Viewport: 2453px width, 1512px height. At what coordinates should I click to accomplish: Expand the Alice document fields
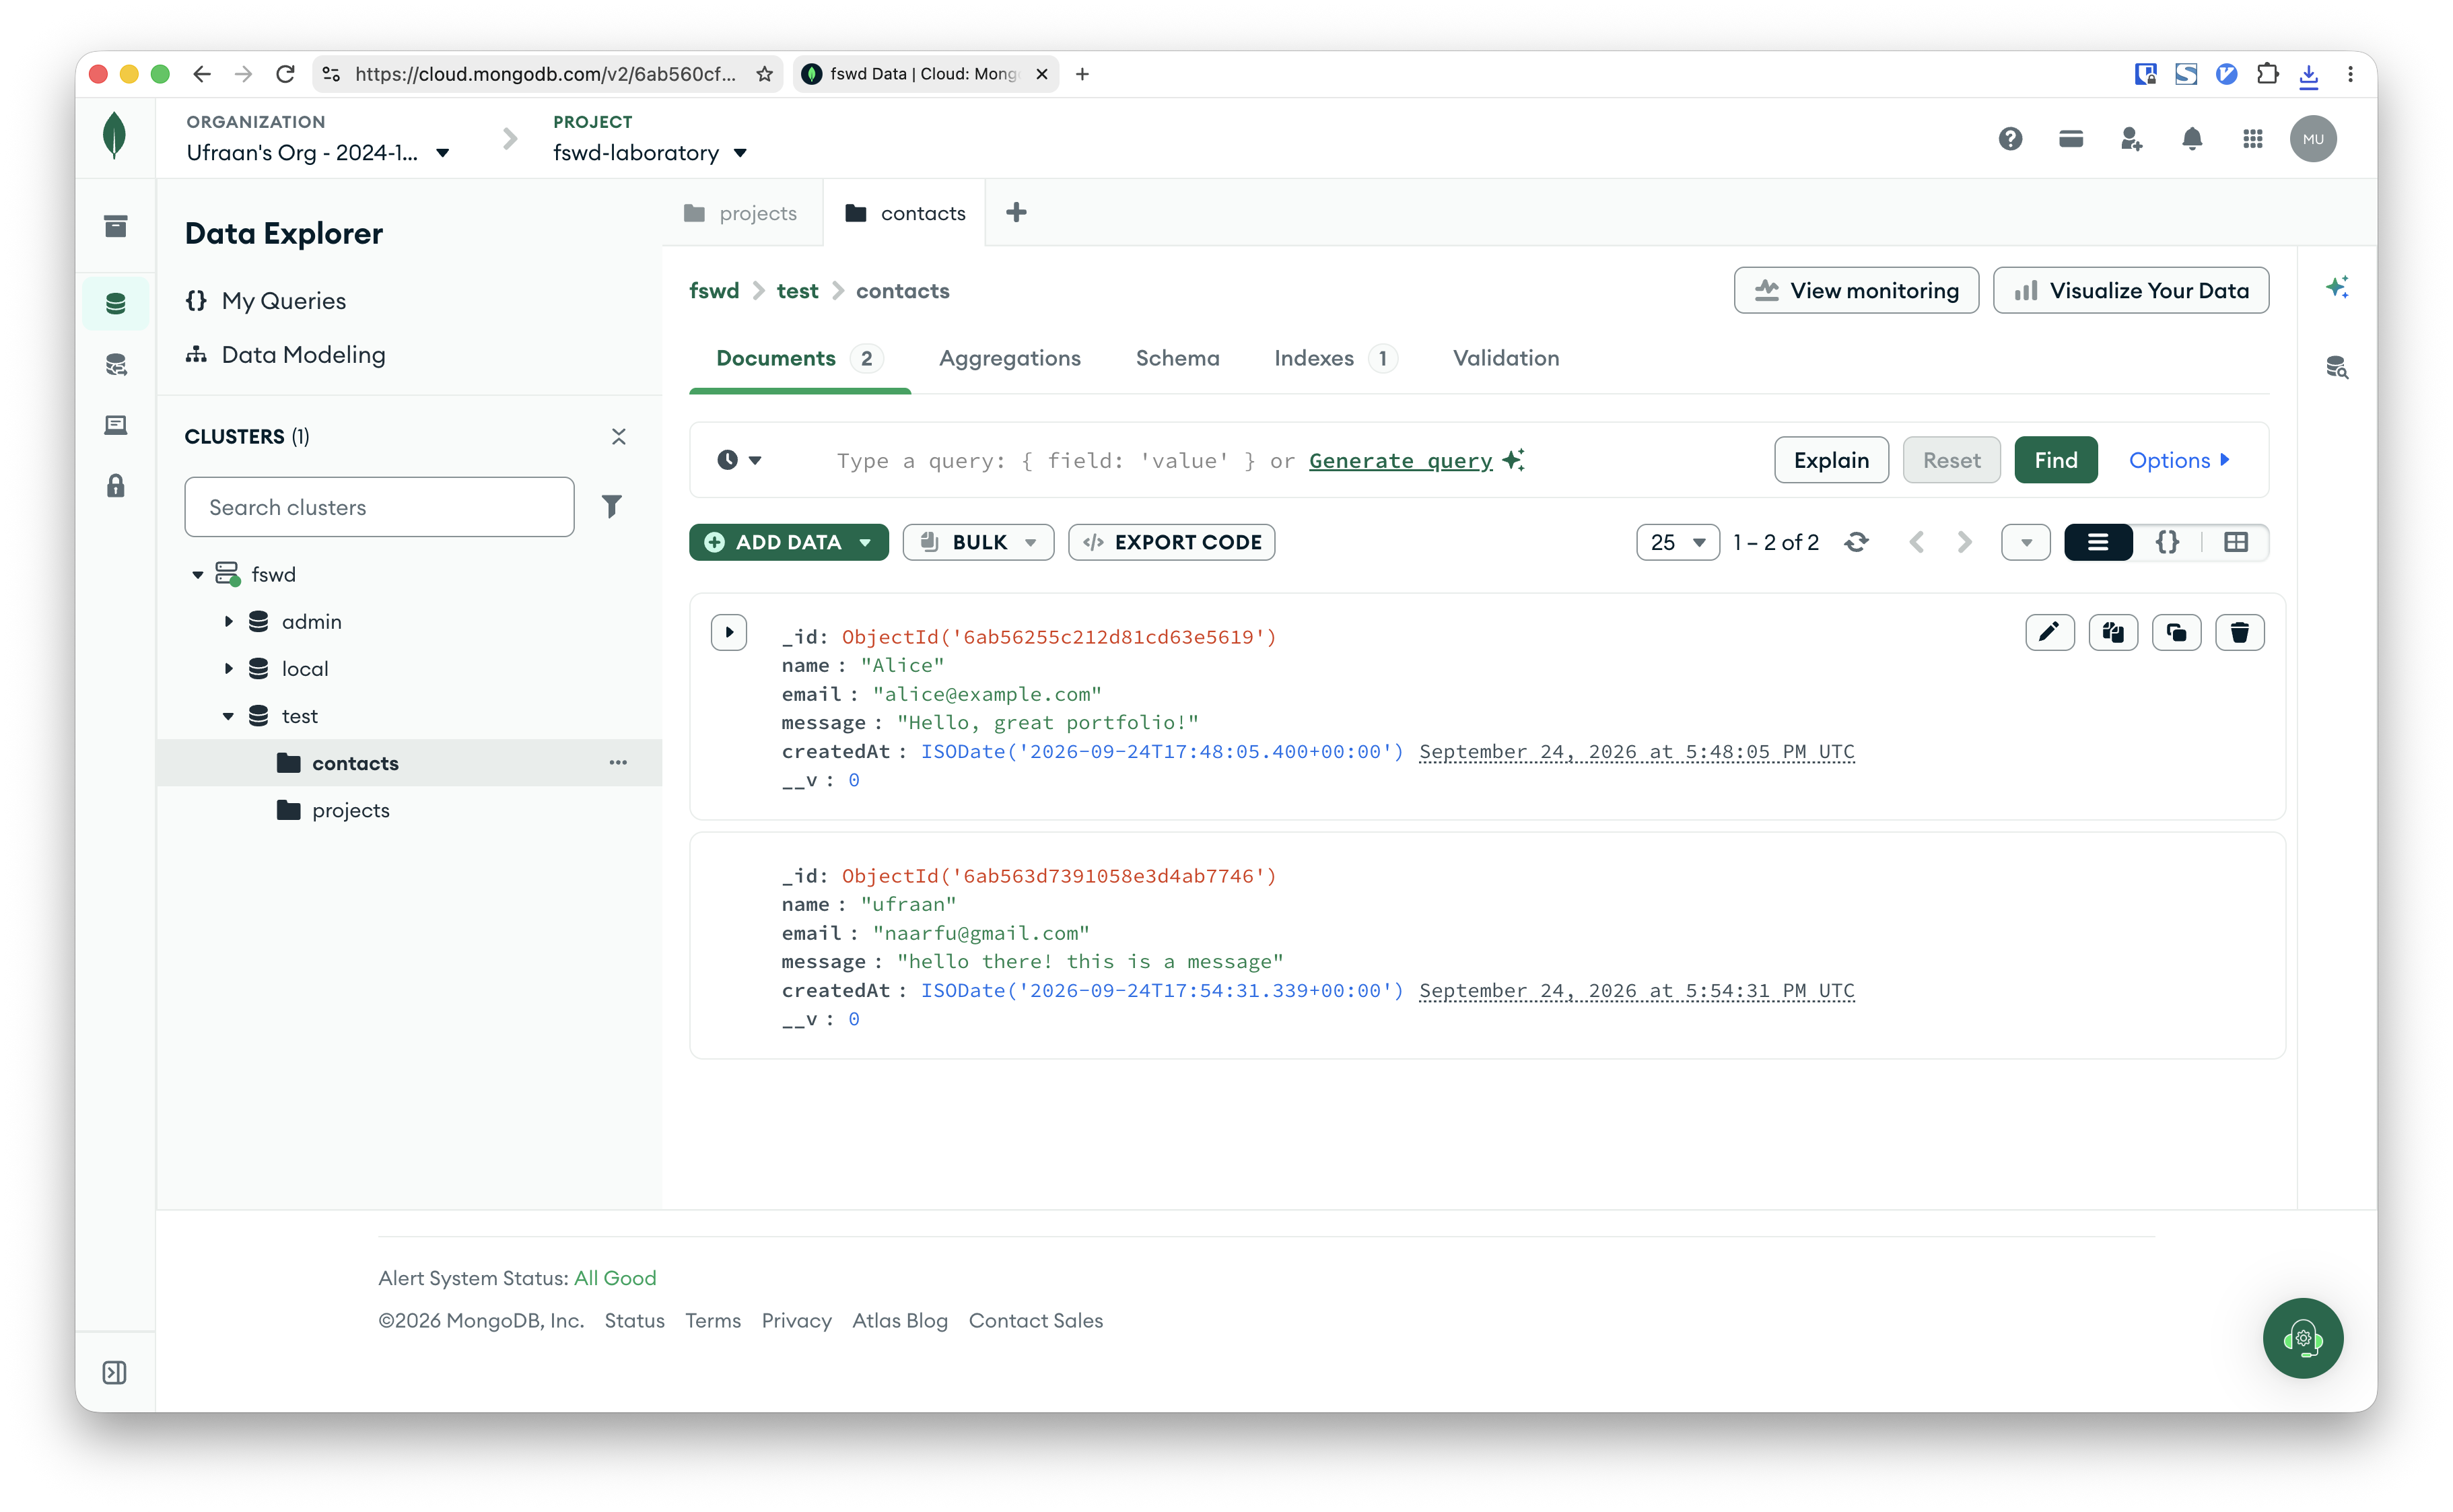[x=729, y=632]
